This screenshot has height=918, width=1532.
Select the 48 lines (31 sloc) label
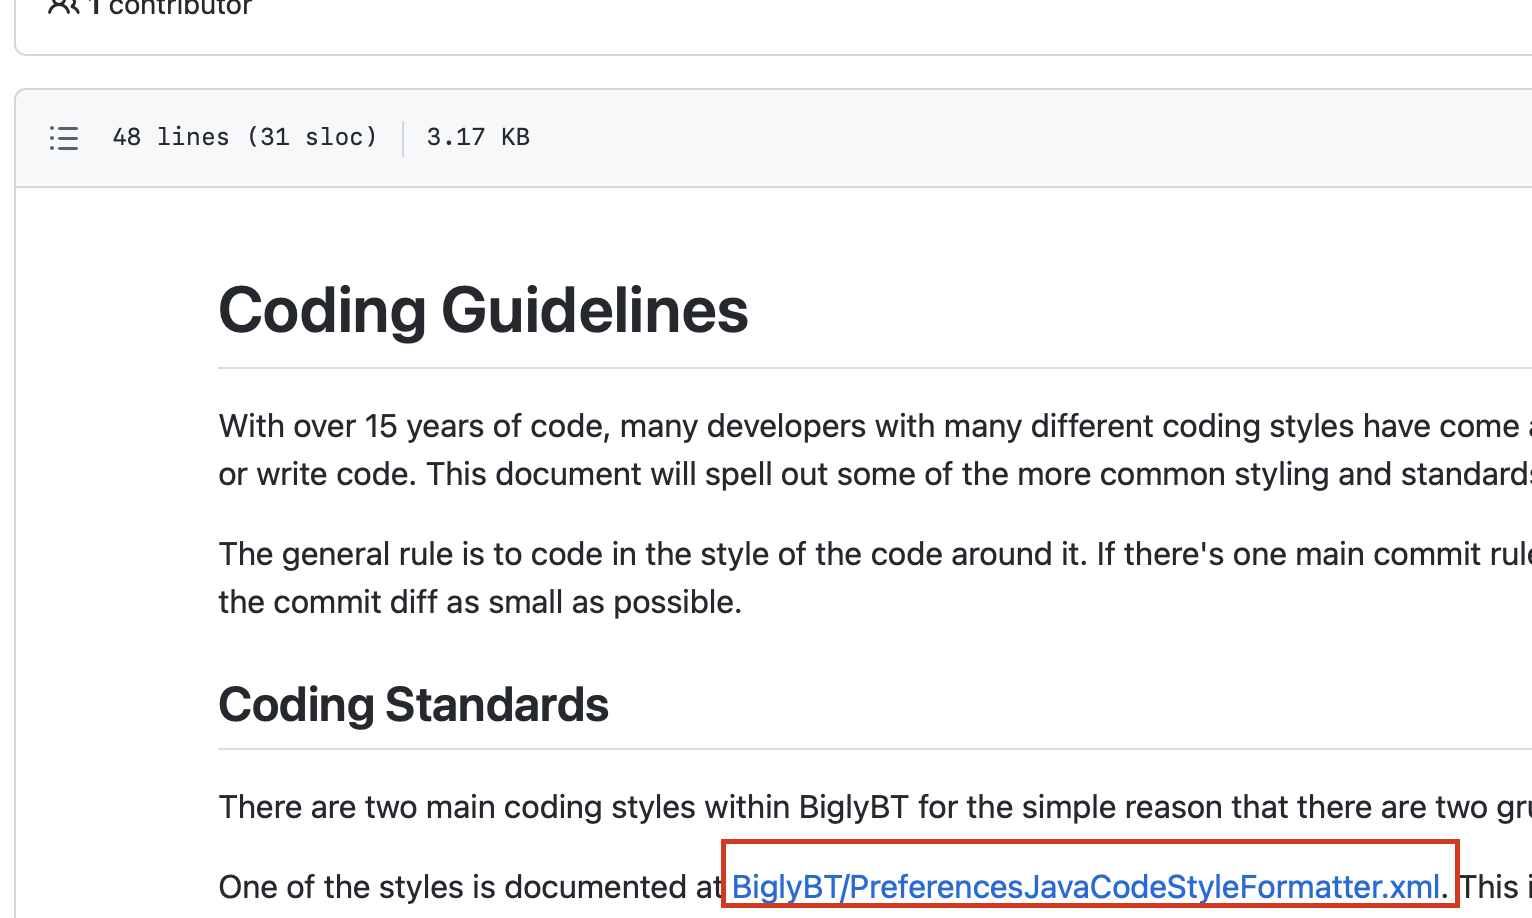[246, 137]
